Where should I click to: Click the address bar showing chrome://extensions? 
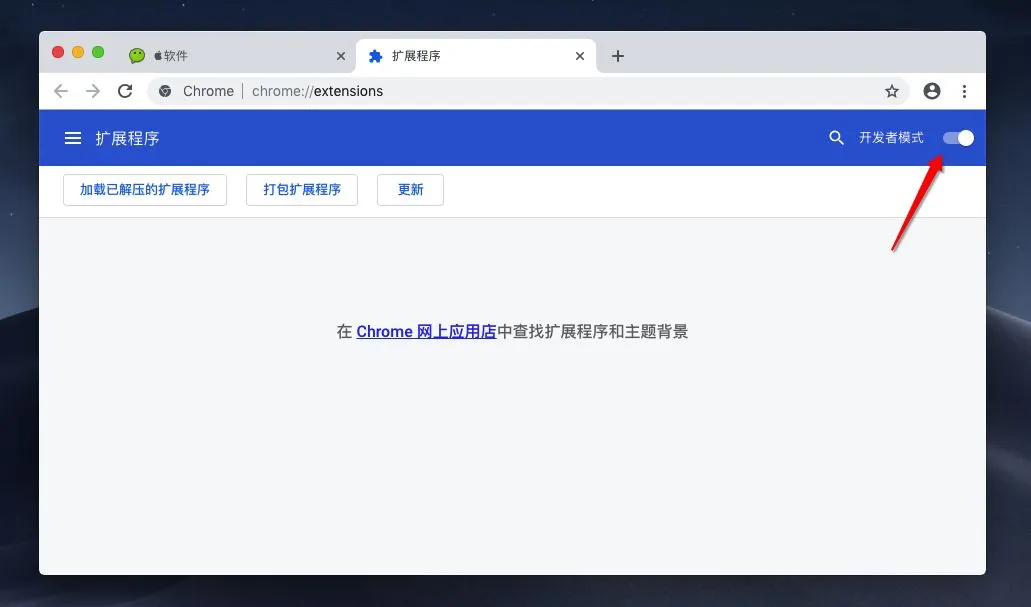(528, 91)
